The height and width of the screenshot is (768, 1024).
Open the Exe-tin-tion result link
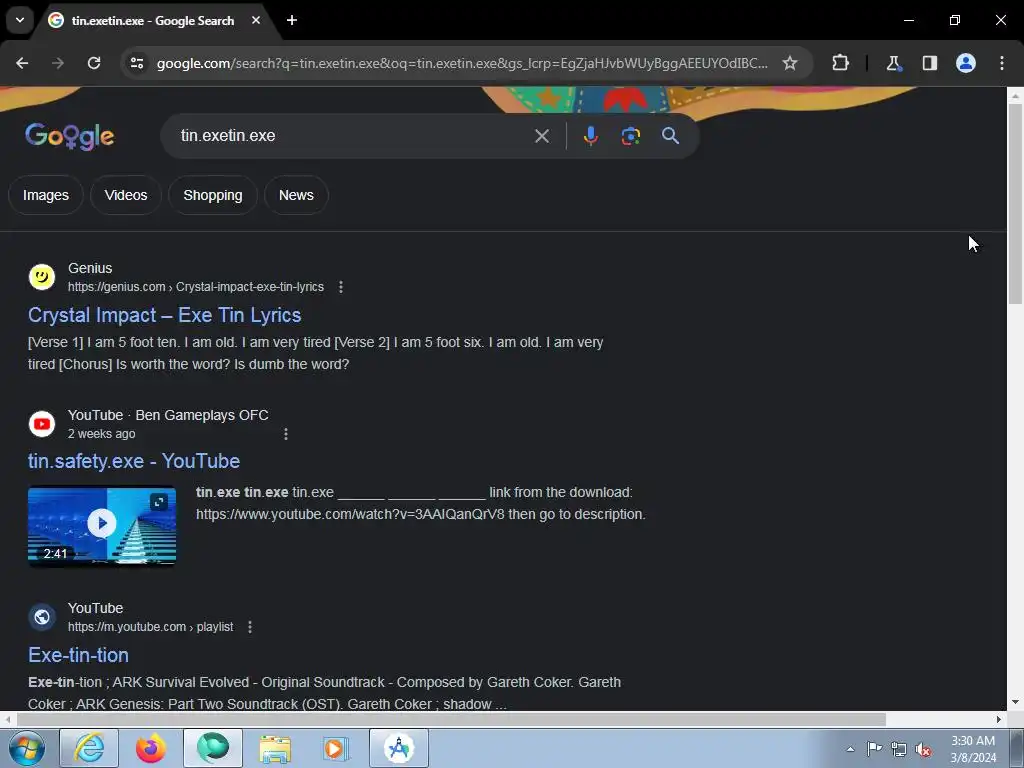tap(78, 655)
